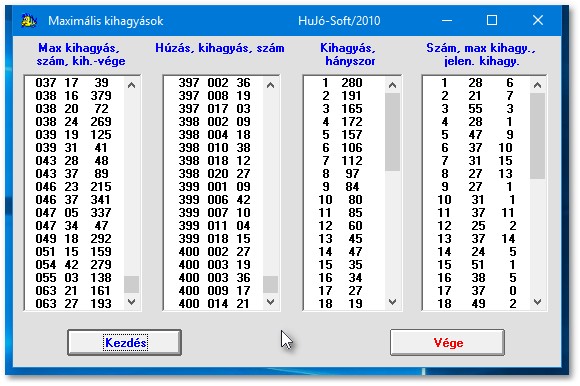Select row '400 003 36'
Screen dimensions: 580x386
tap(214, 277)
